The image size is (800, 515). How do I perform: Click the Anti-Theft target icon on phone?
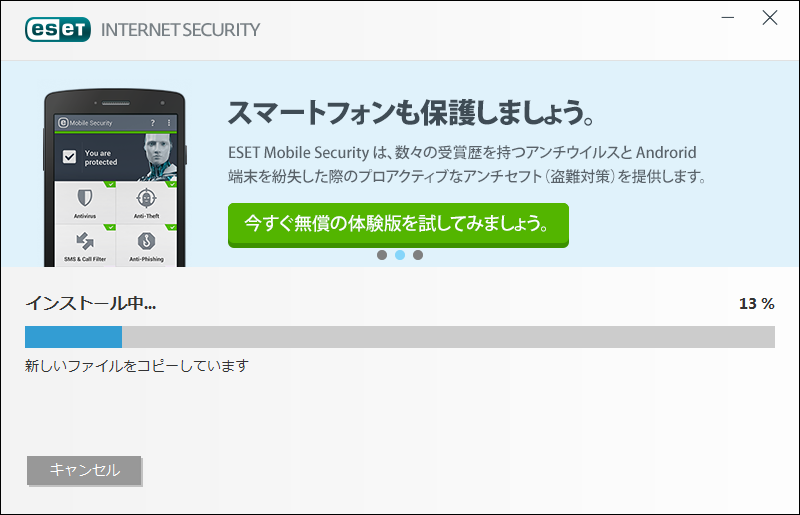[x=146, y=198]
